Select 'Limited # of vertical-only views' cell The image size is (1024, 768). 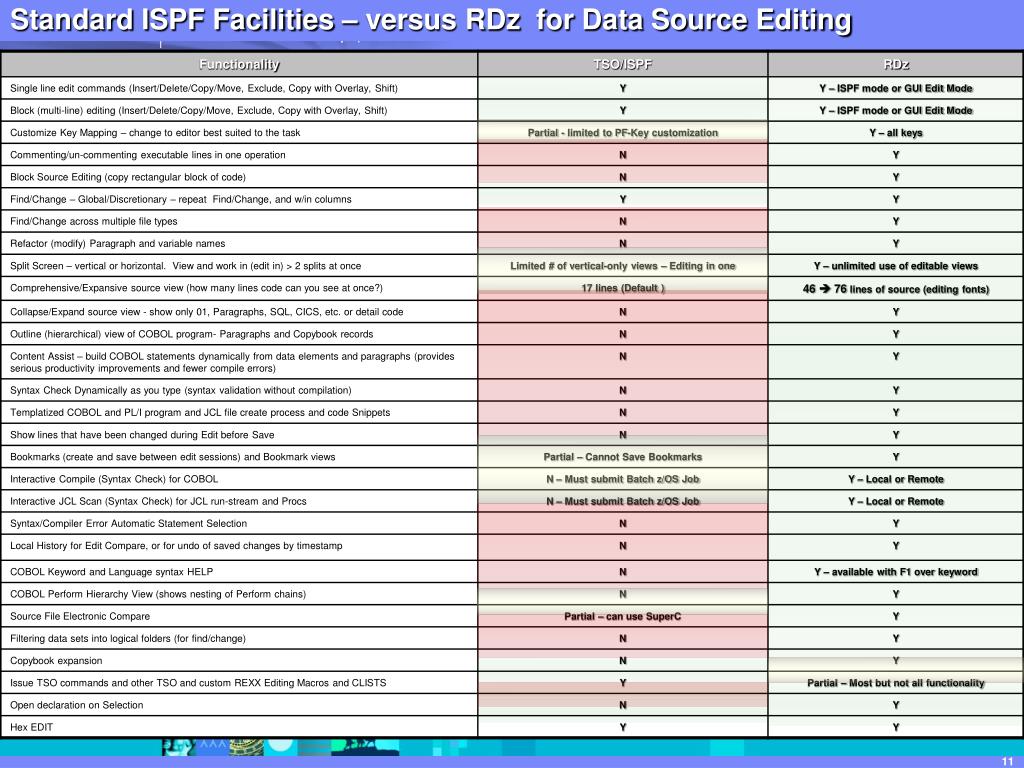622,266
